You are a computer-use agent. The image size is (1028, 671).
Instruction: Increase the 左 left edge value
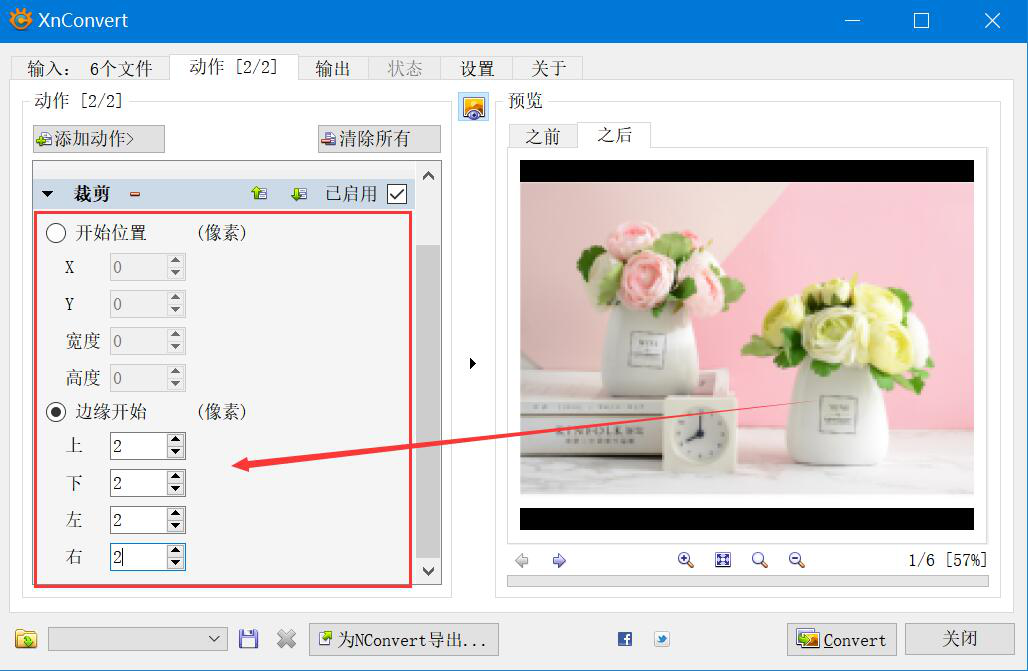pyautogui.click(x=175, y=514)
